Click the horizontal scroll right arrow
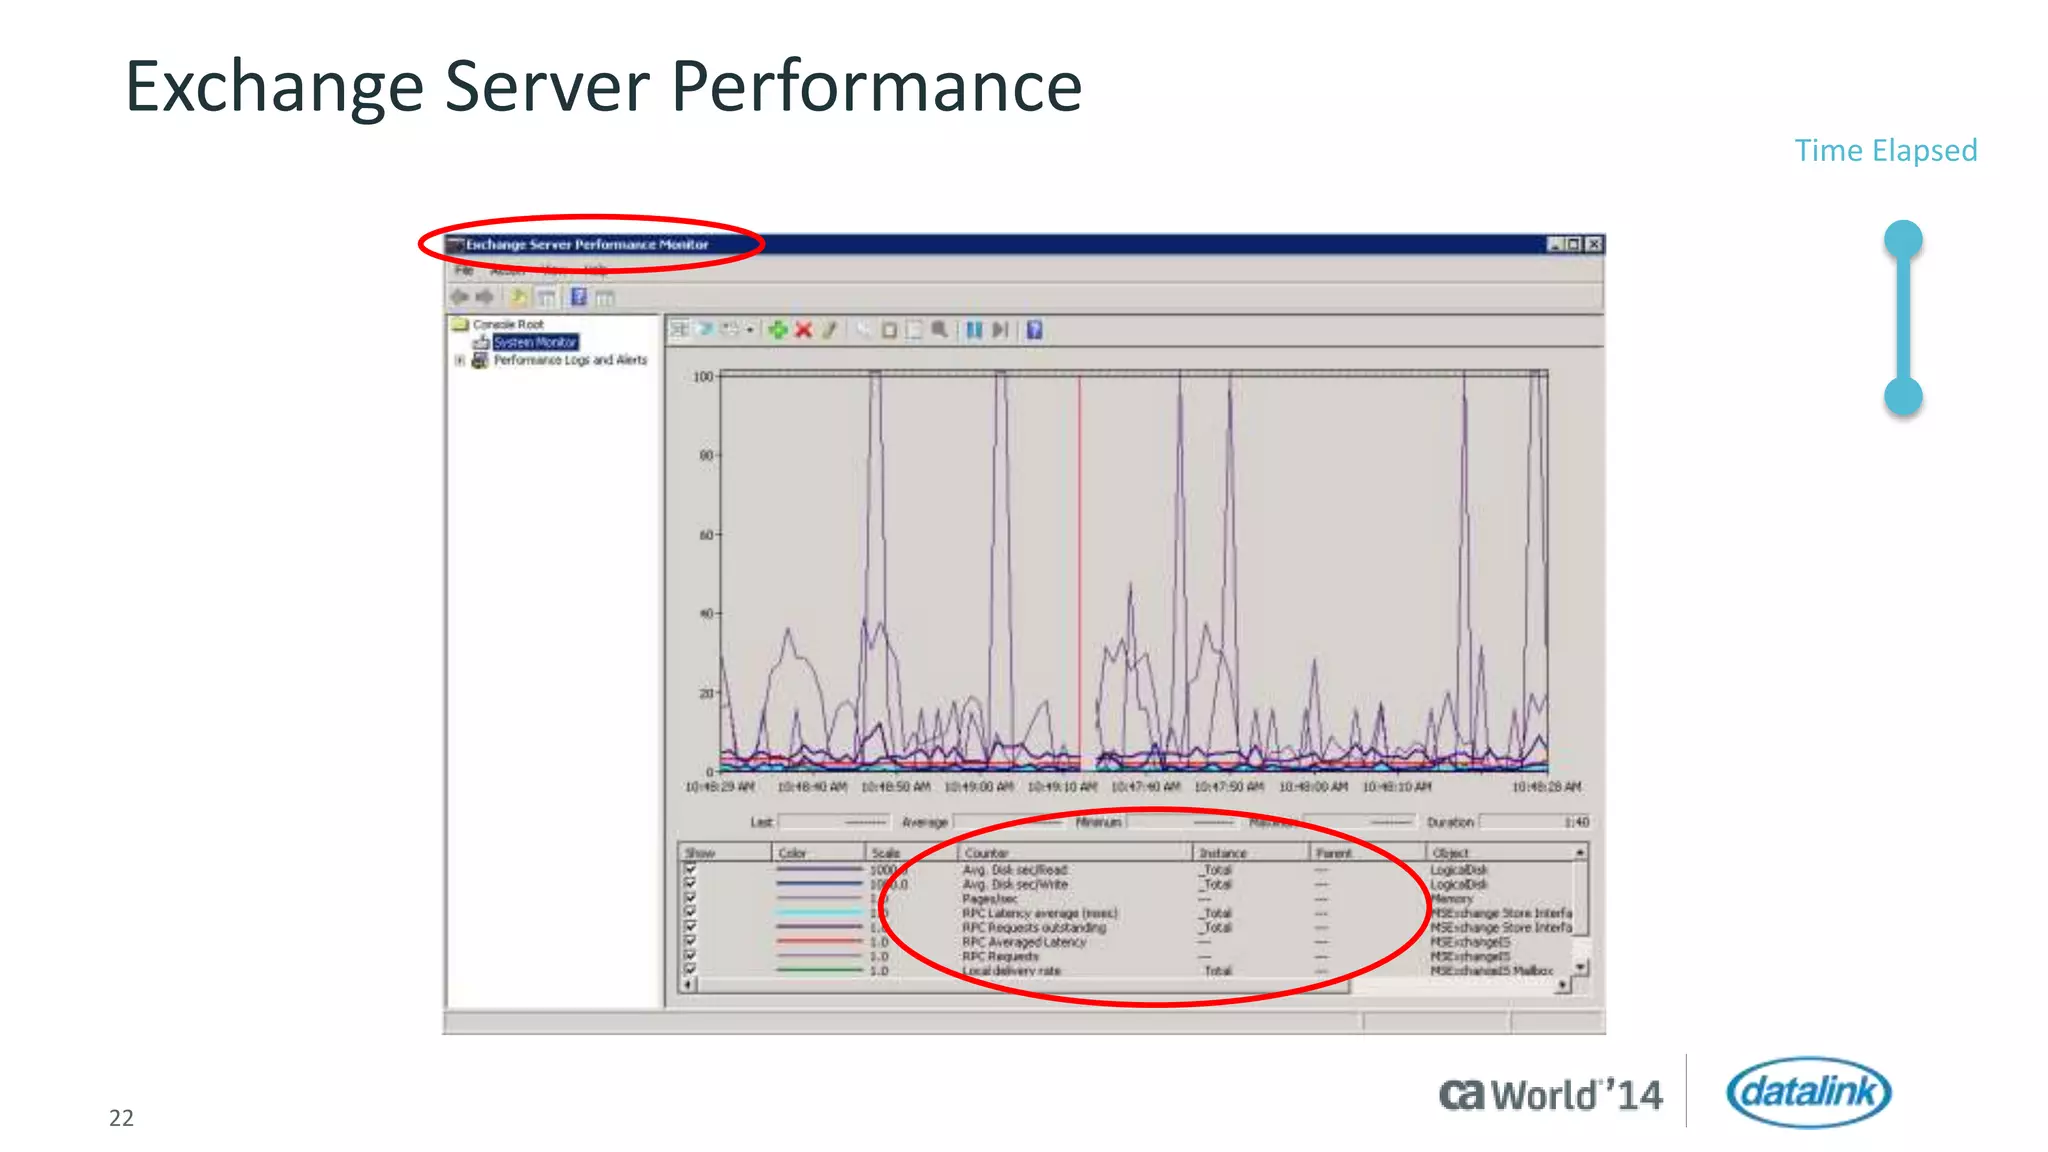 [x=1563, y=985]
